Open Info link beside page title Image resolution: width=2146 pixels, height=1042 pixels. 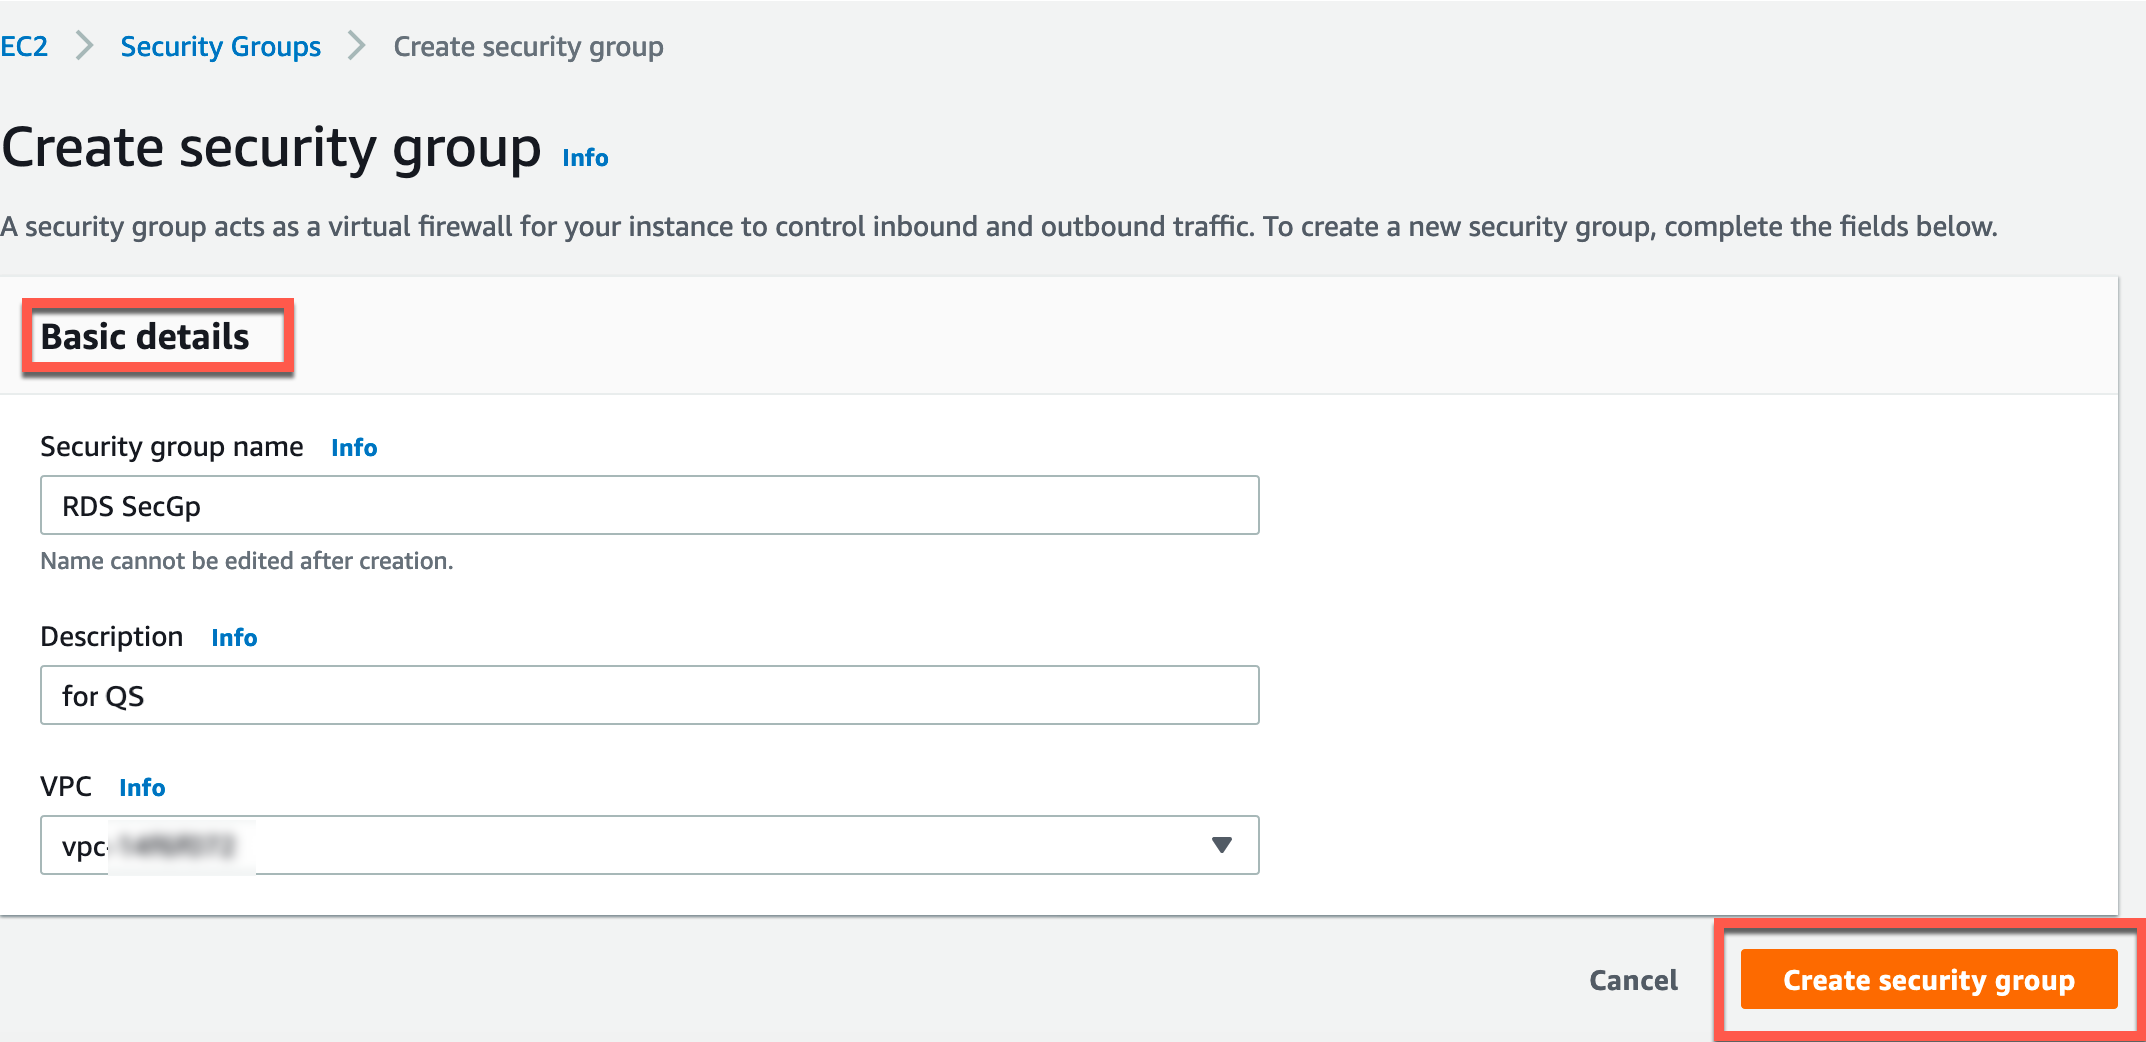pos(585,158)
